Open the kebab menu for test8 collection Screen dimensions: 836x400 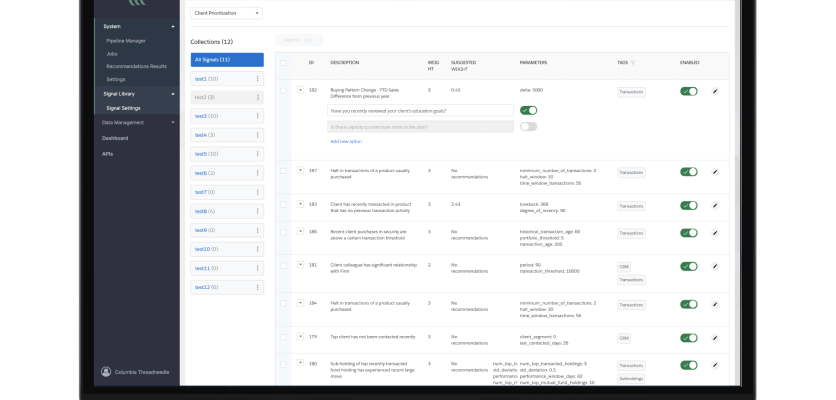click(258, 211)
